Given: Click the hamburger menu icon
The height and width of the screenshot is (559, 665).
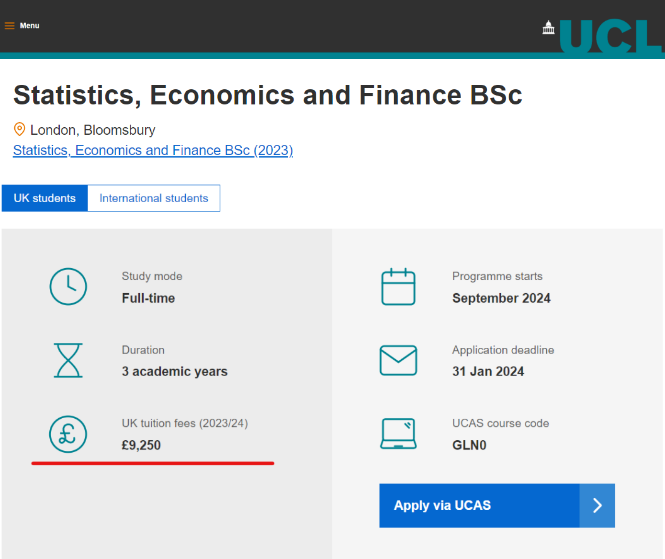Looking at the screenshot, I should click(x=10, y=26).
